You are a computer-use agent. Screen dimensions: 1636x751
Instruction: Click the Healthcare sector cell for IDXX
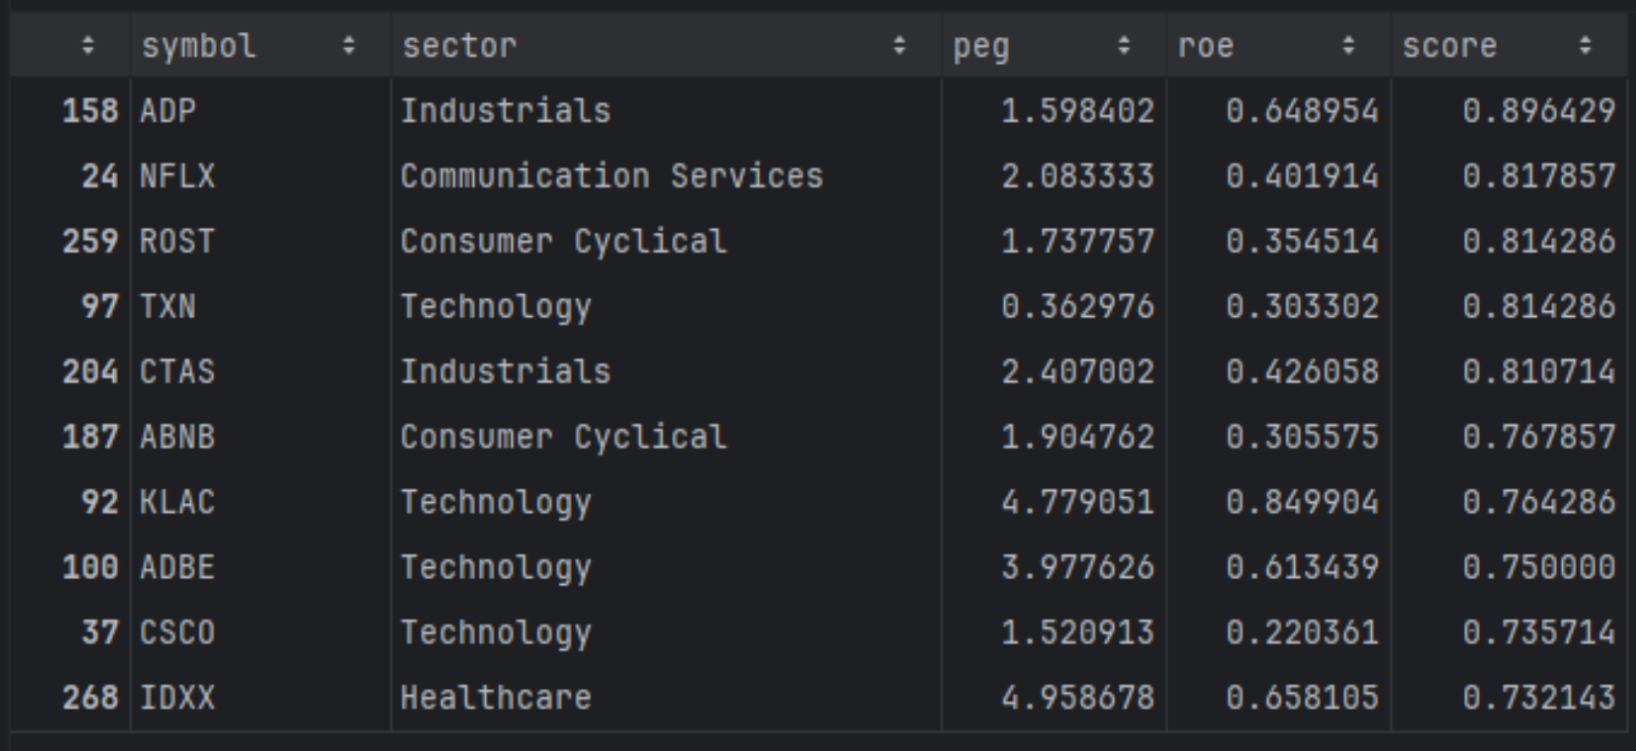[496, 697]
